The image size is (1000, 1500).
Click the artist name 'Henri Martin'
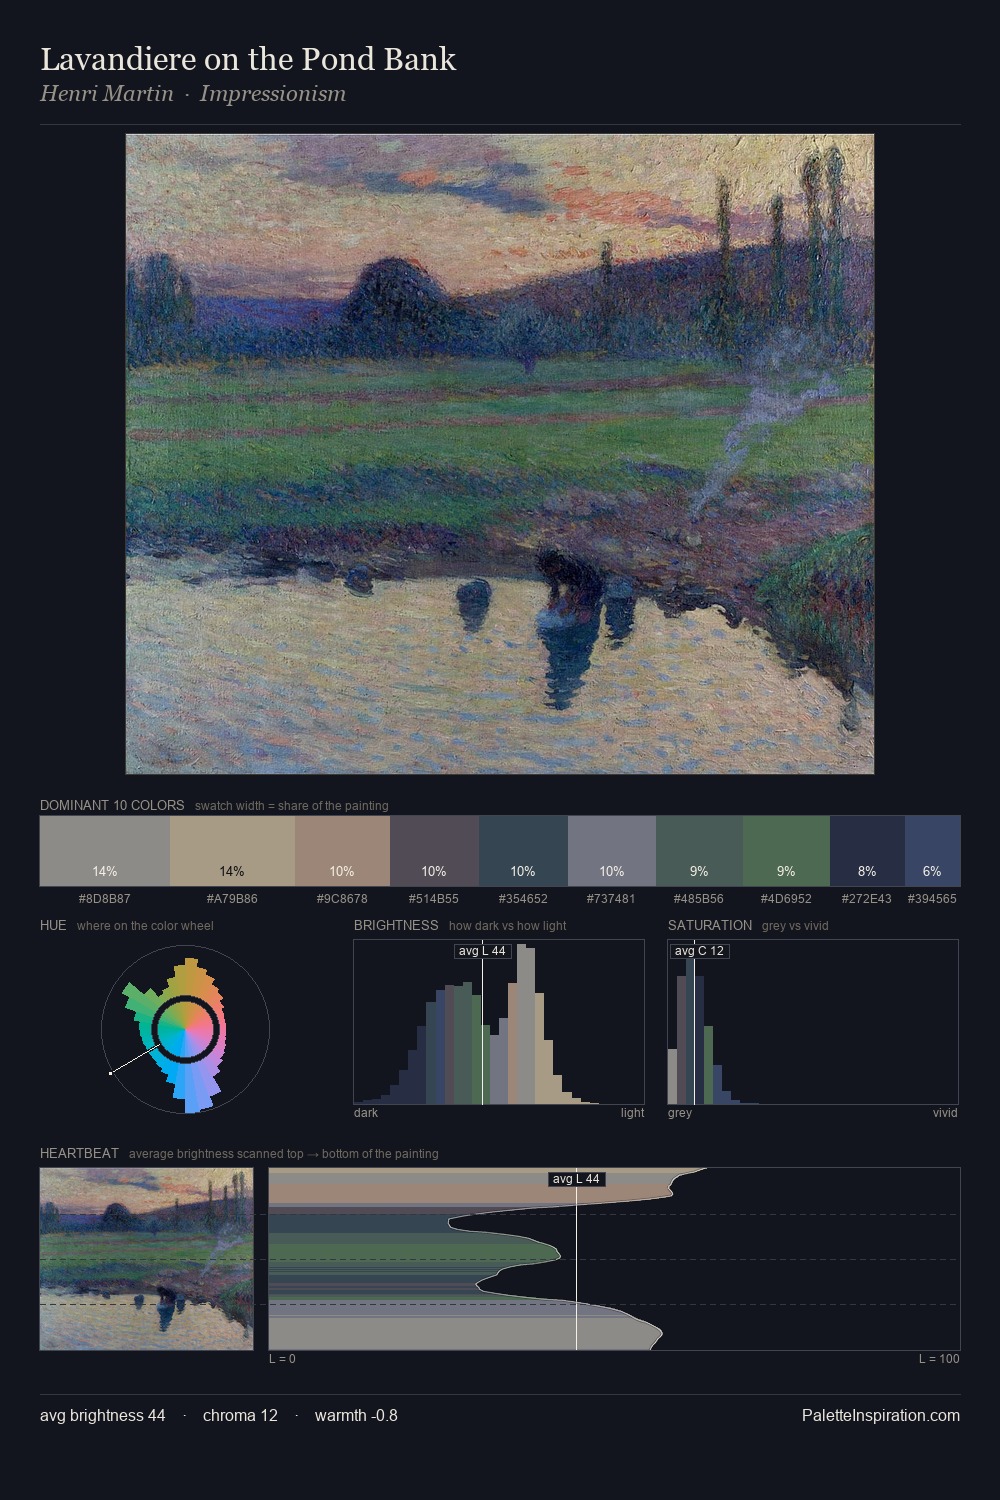tap(107, 94)
